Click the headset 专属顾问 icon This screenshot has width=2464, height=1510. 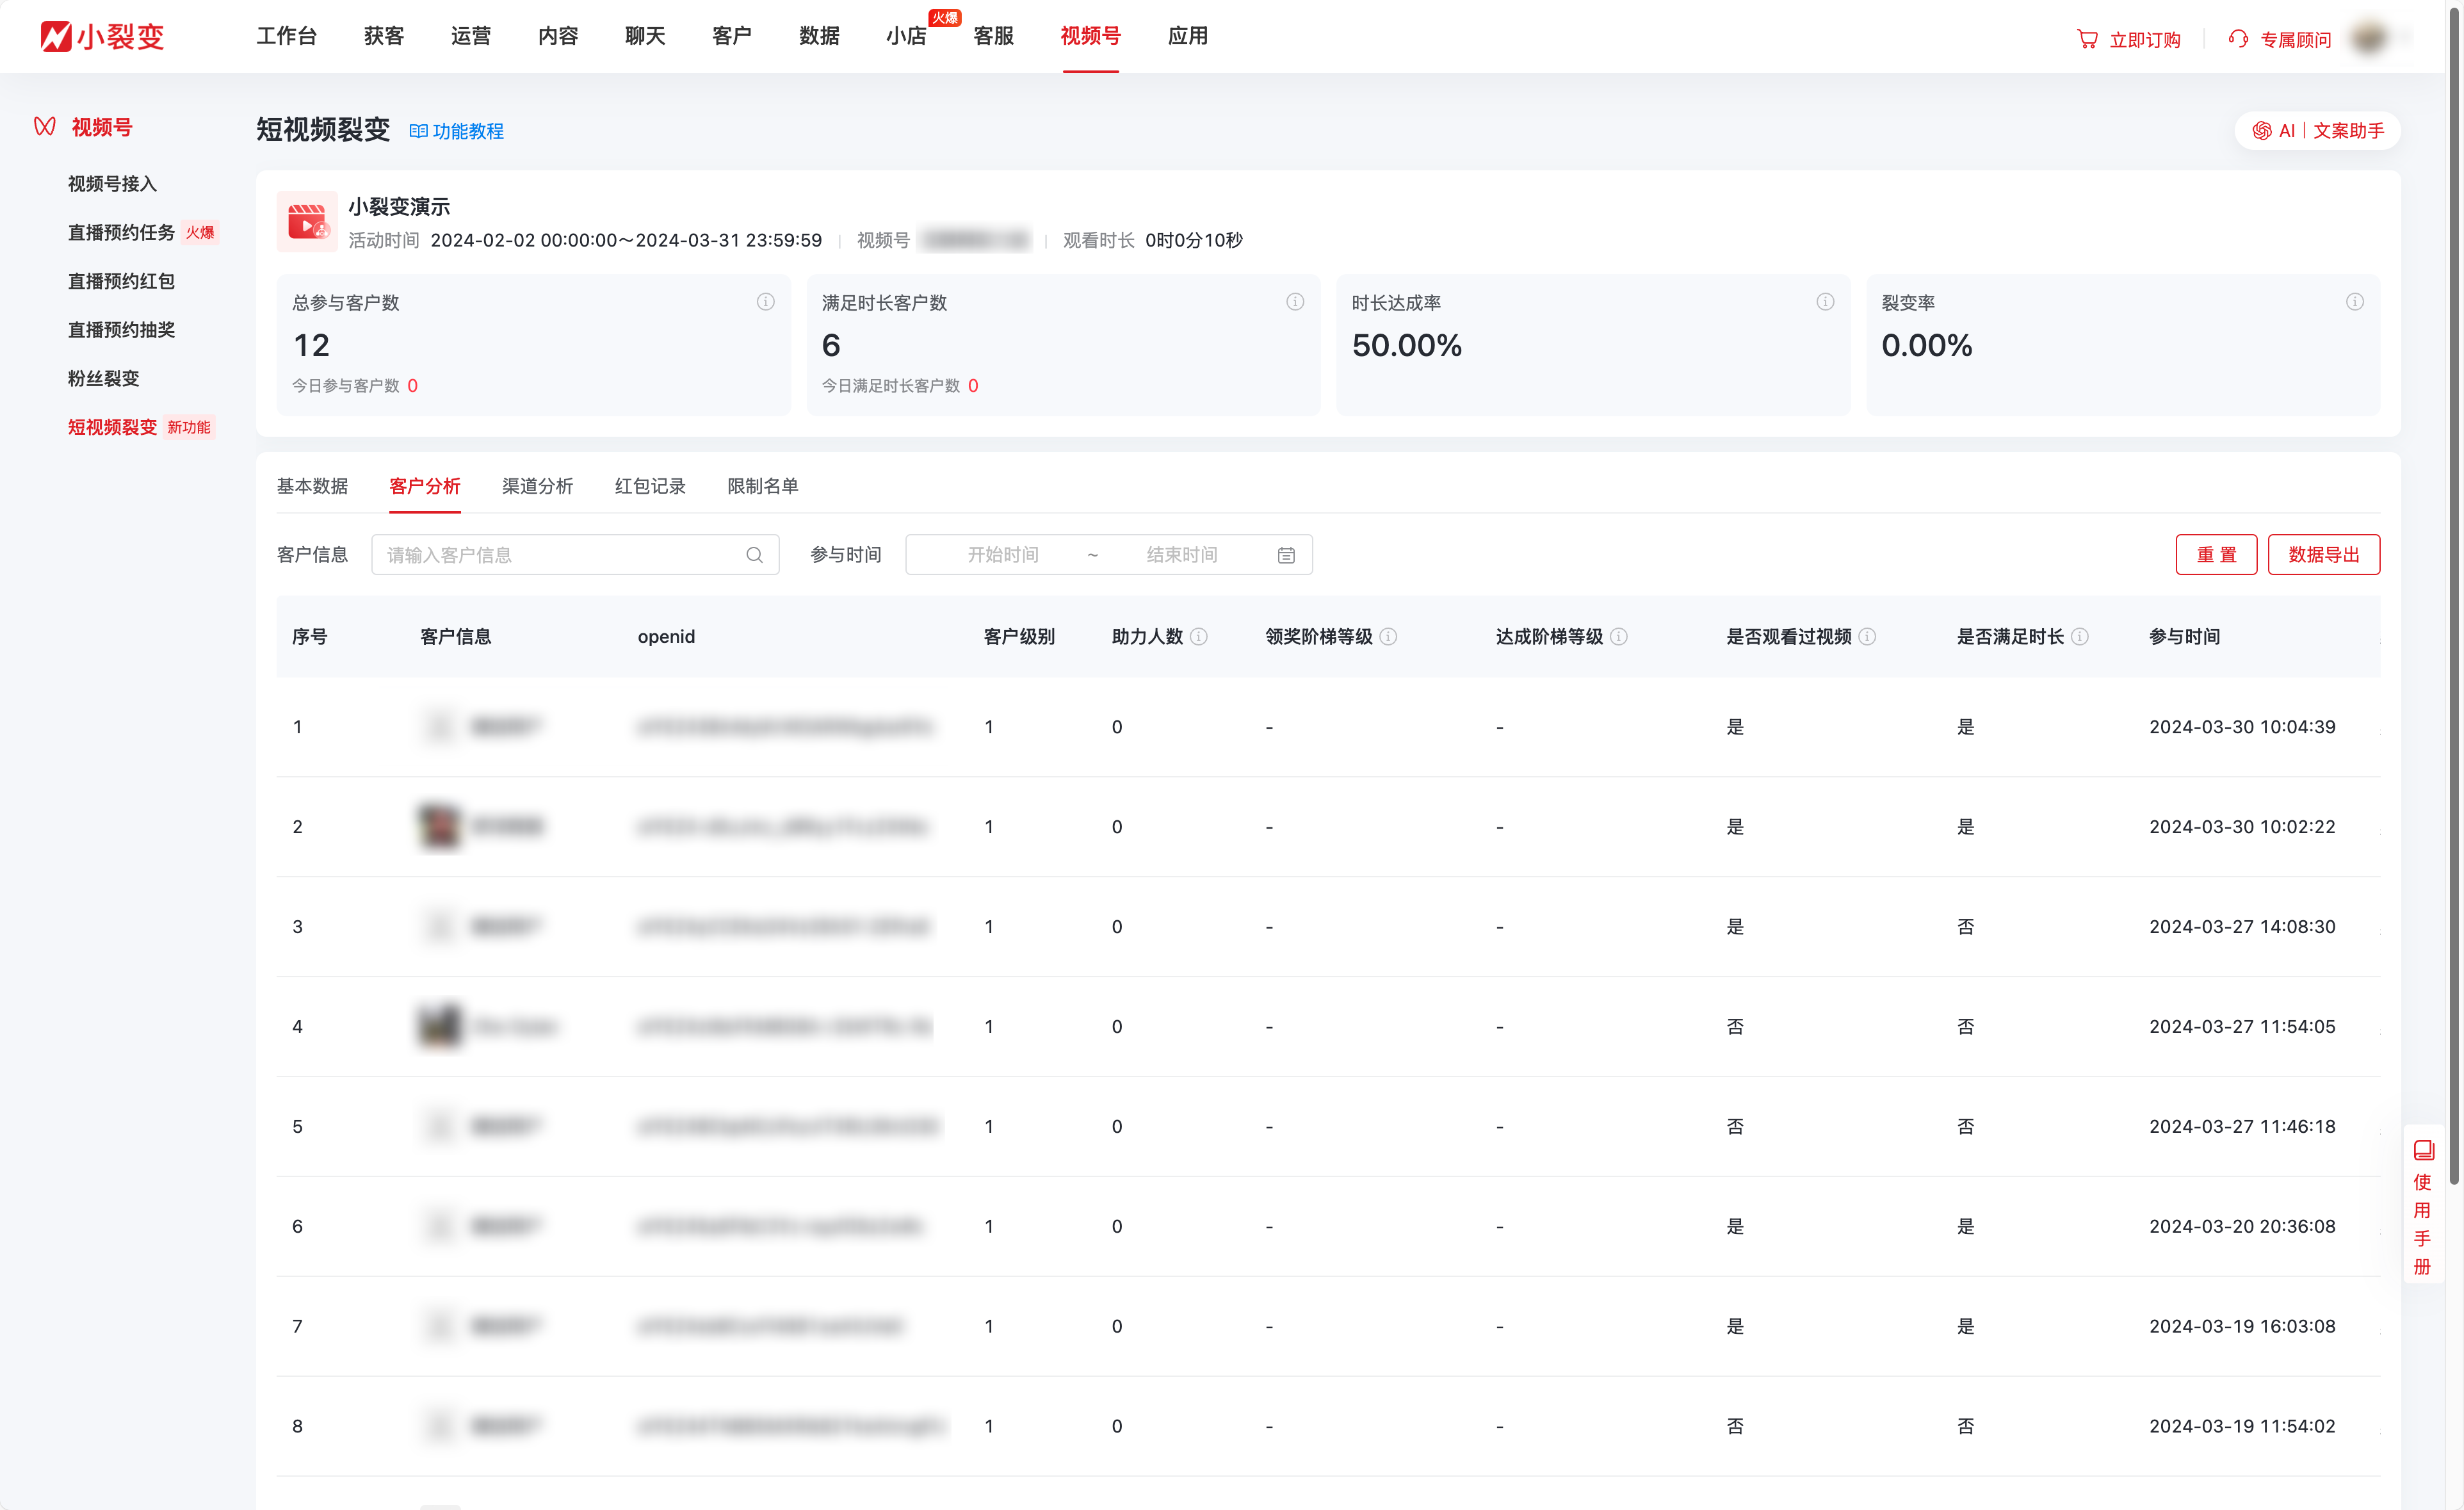coord(2238,39)
